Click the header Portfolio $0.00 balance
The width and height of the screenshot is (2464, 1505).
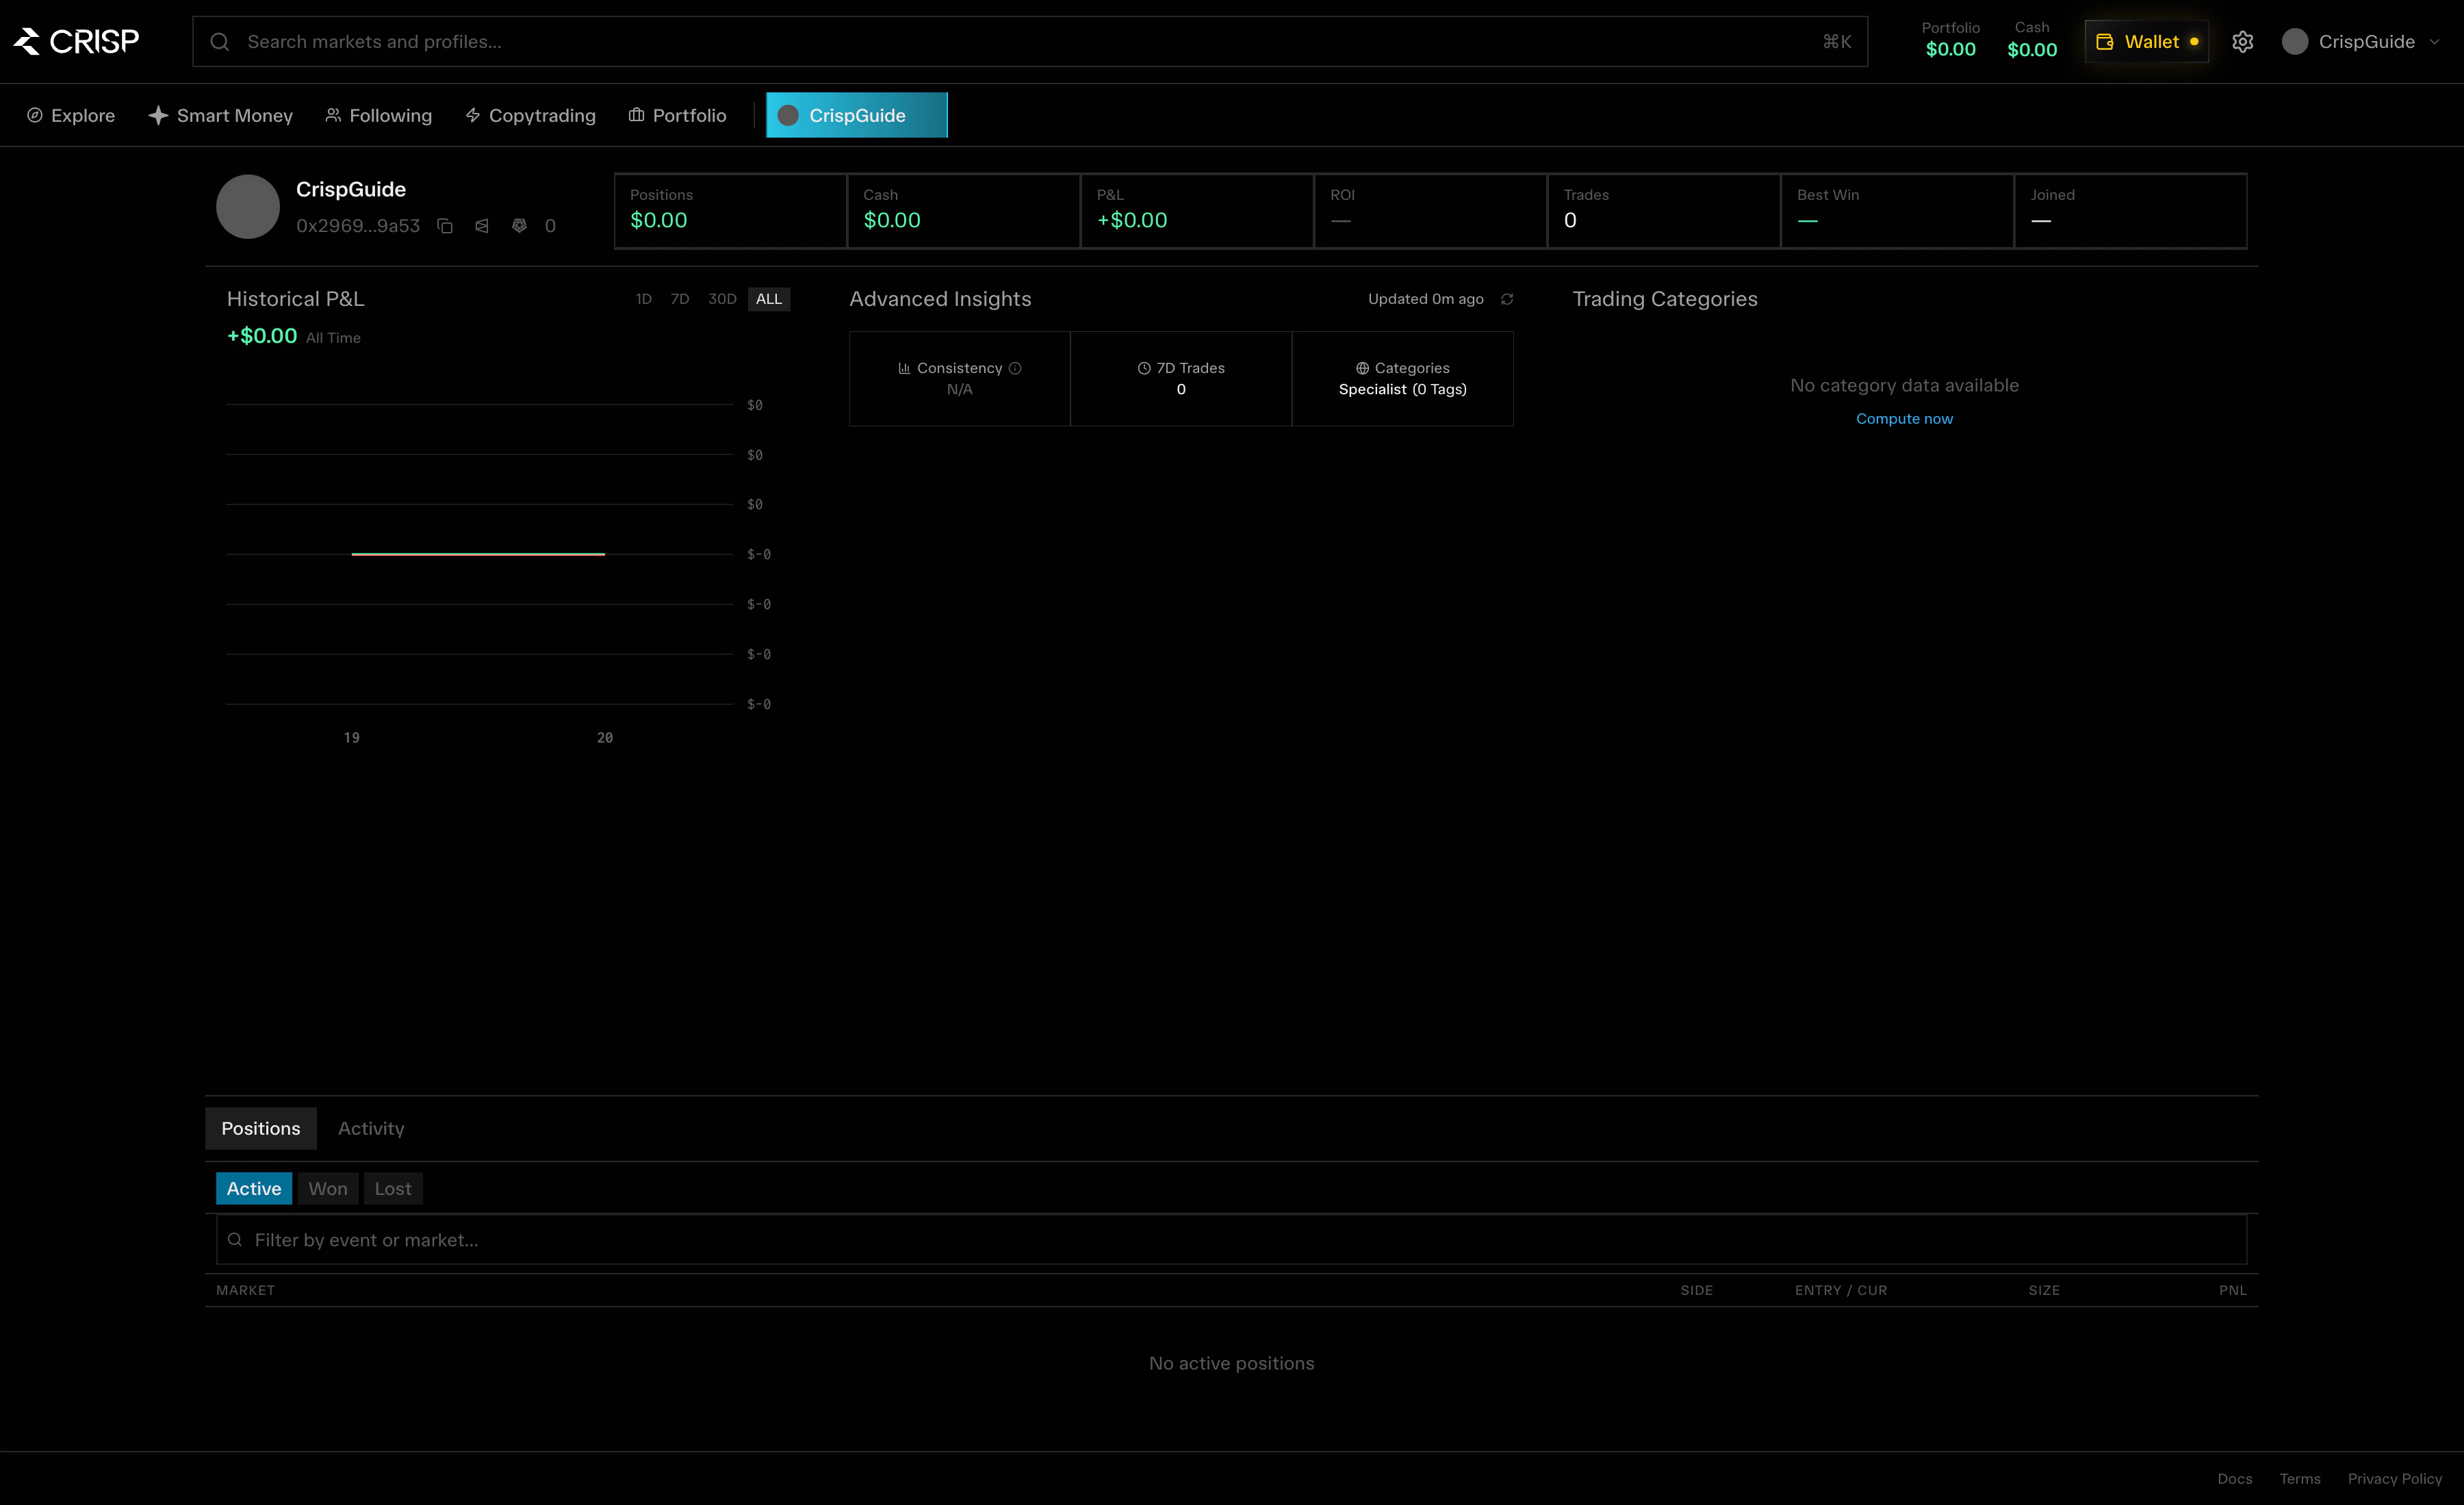1950,40
